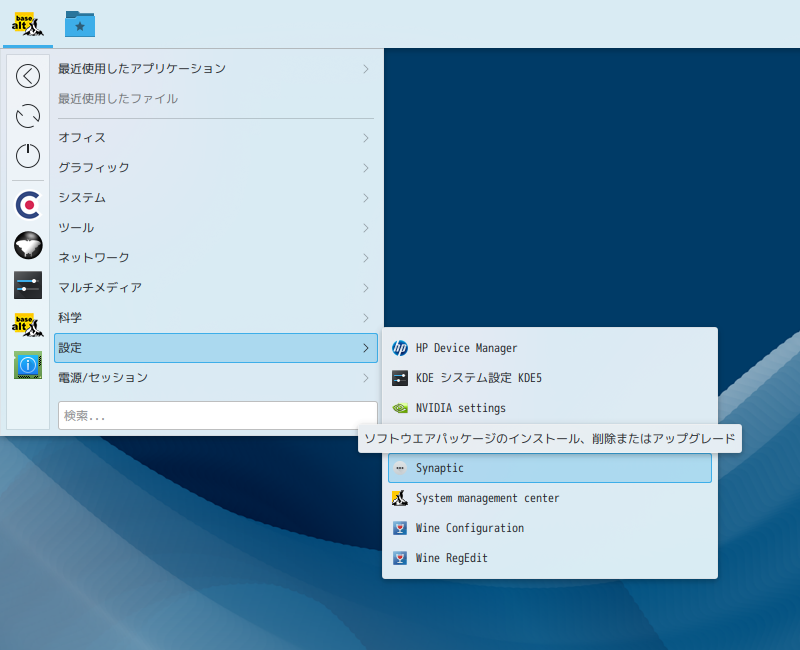Image resolution: width=800 pixels, height=650 pixels.
Task: Open the 科学 category
Action: [x=216, y=318]
